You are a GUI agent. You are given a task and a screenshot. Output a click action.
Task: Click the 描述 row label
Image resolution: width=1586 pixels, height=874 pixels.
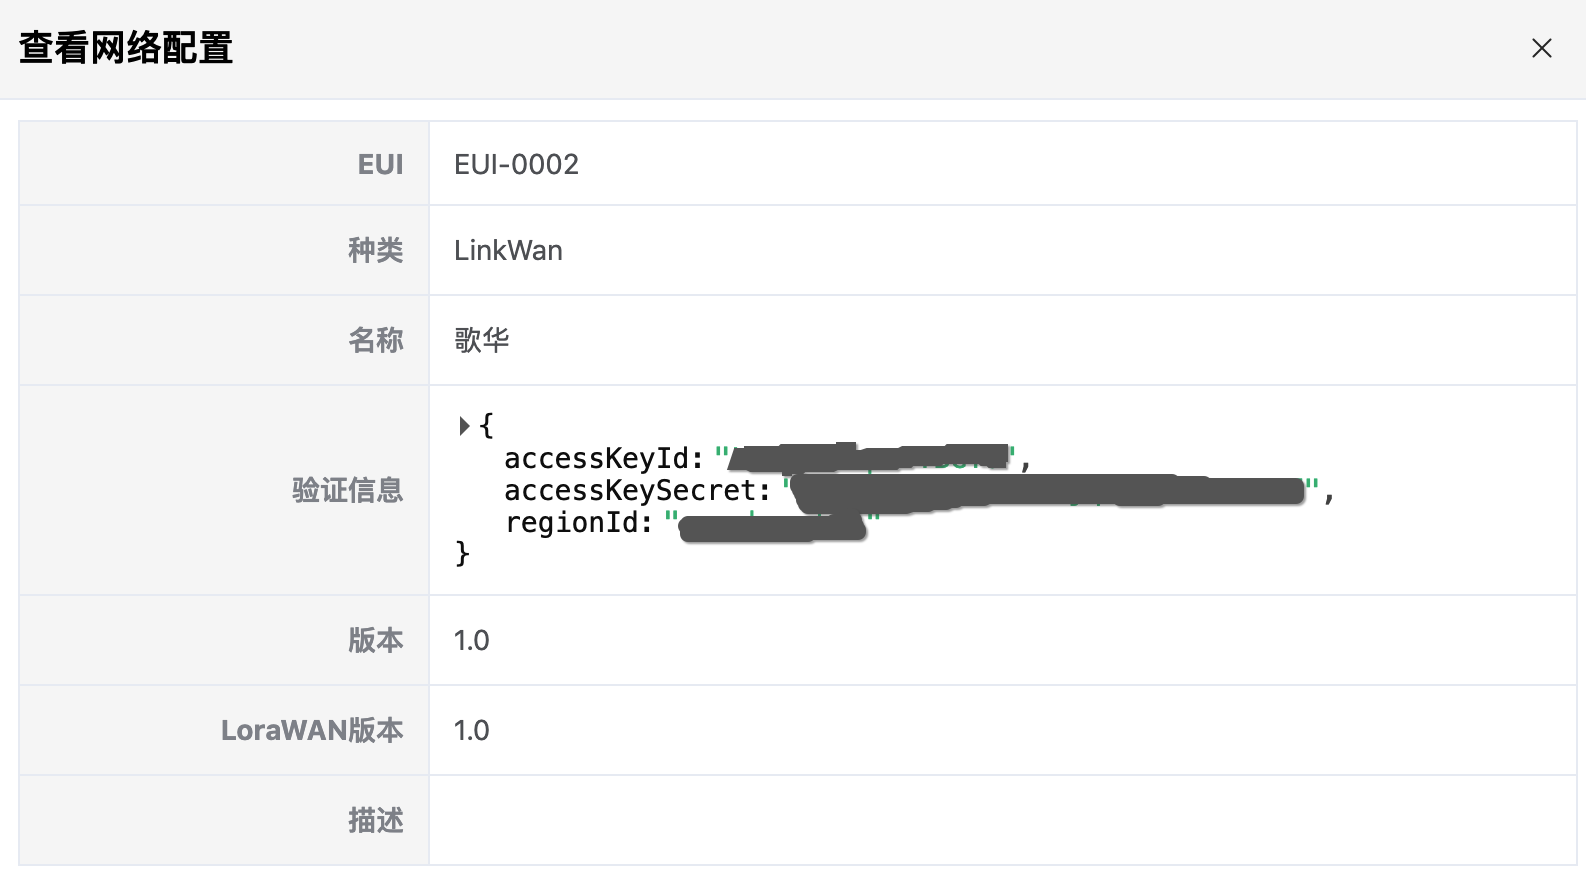[376, 820]
